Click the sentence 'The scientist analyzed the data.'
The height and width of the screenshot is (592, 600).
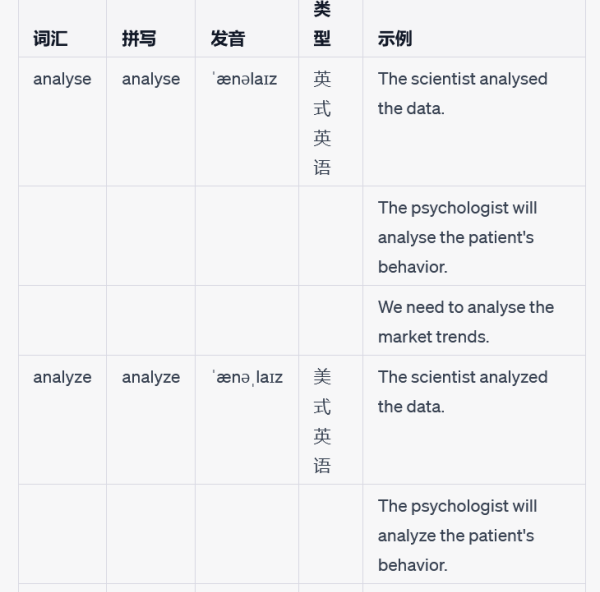tap(463, 392)
